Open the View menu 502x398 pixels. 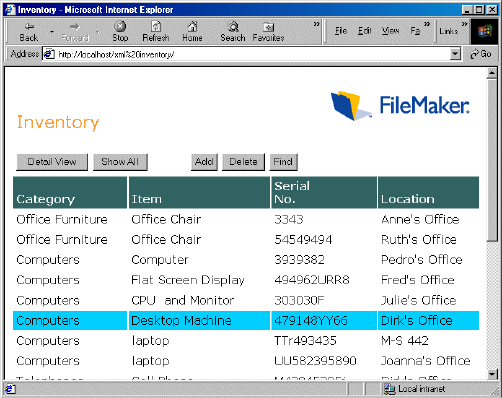click(x=390, y=31)
